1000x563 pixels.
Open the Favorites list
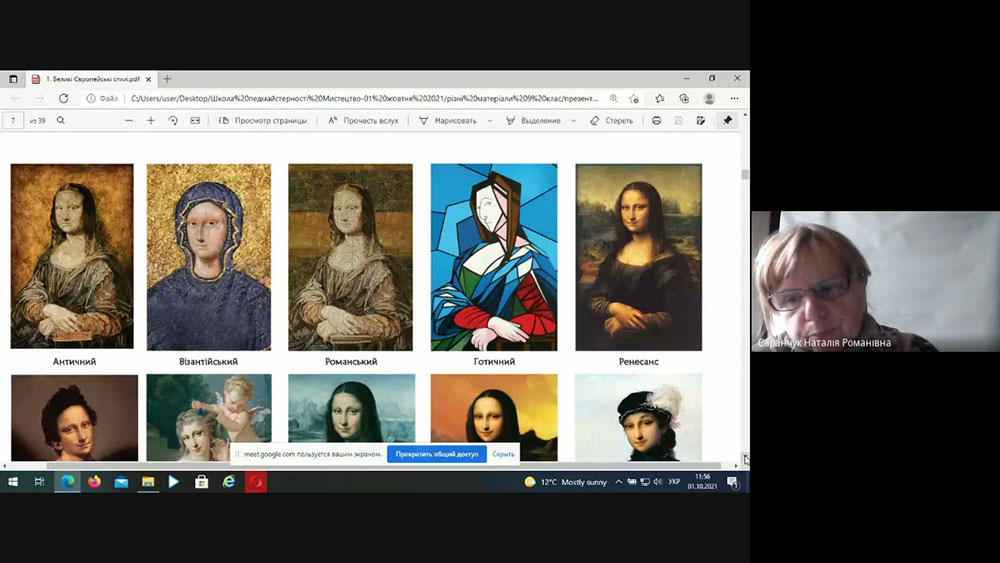click(660, 98)
